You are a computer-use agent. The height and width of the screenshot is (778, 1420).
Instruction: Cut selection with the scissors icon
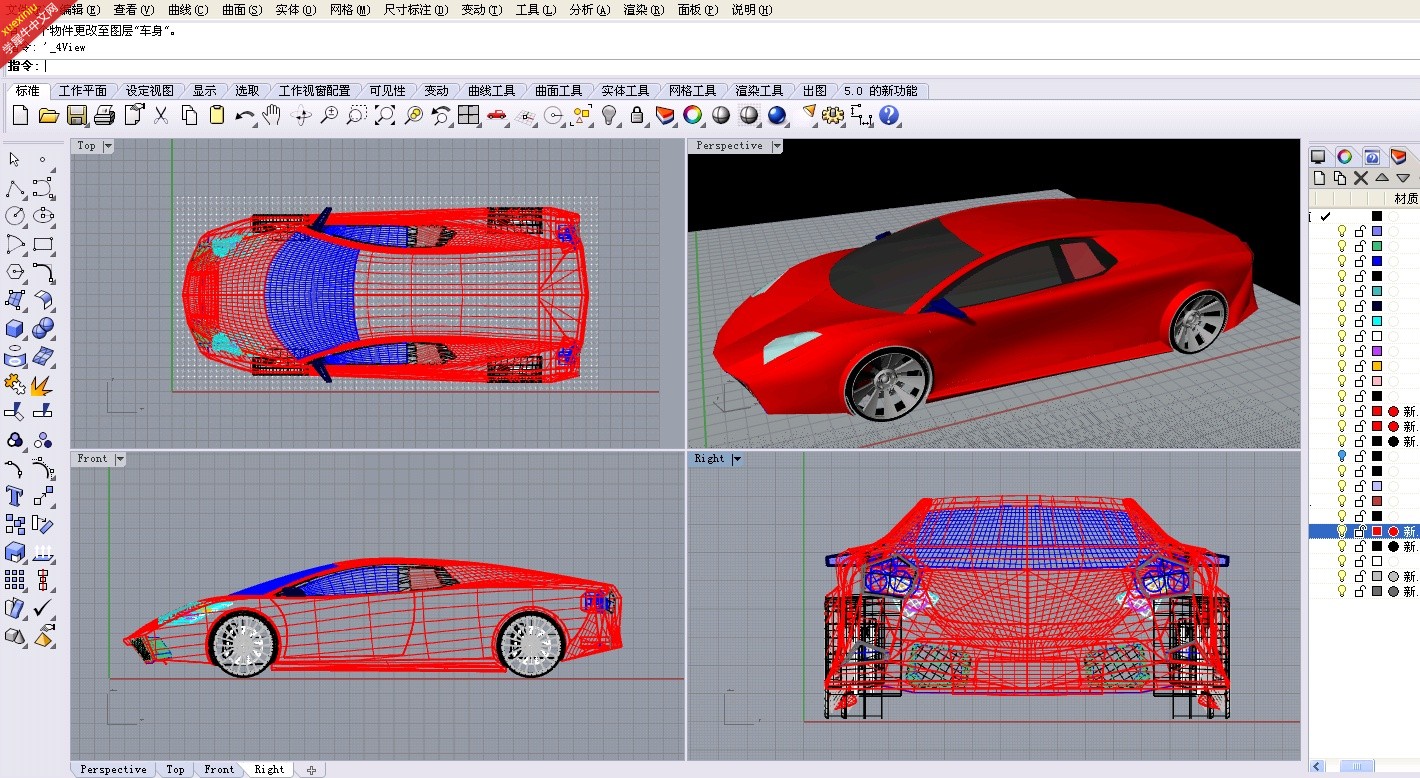(x=161, y=116)
